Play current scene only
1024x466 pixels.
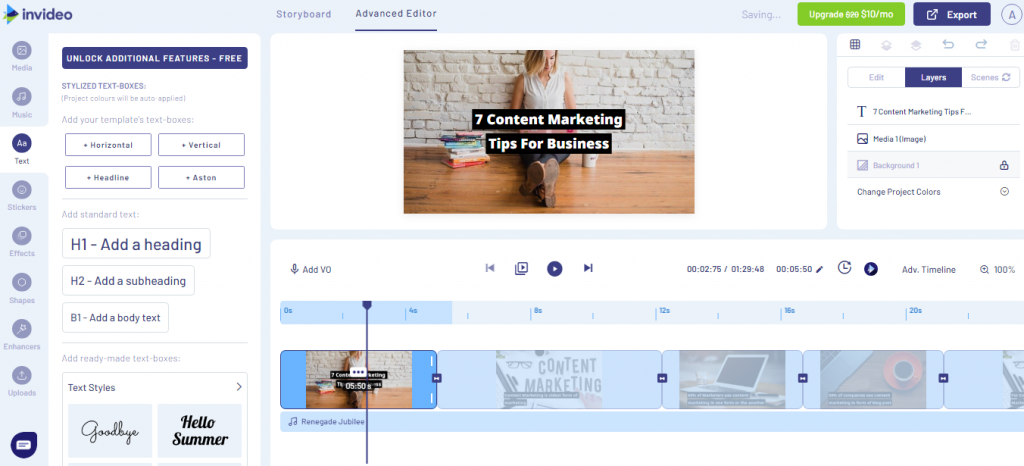[x=521, y=268]
